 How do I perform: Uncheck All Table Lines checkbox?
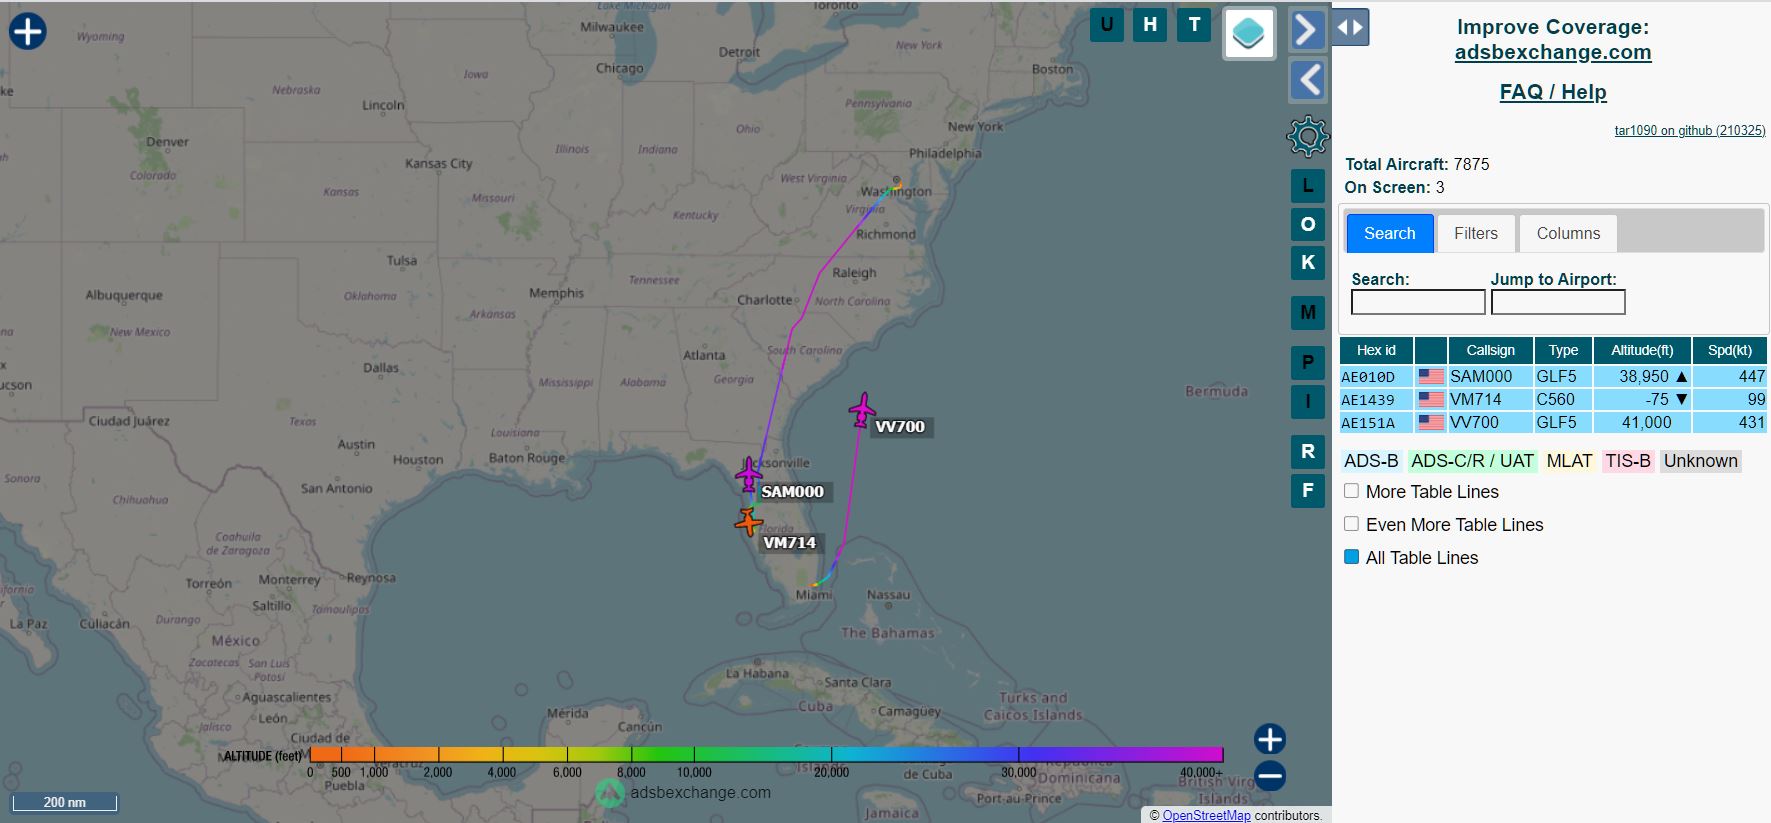tap(1352, 557)
